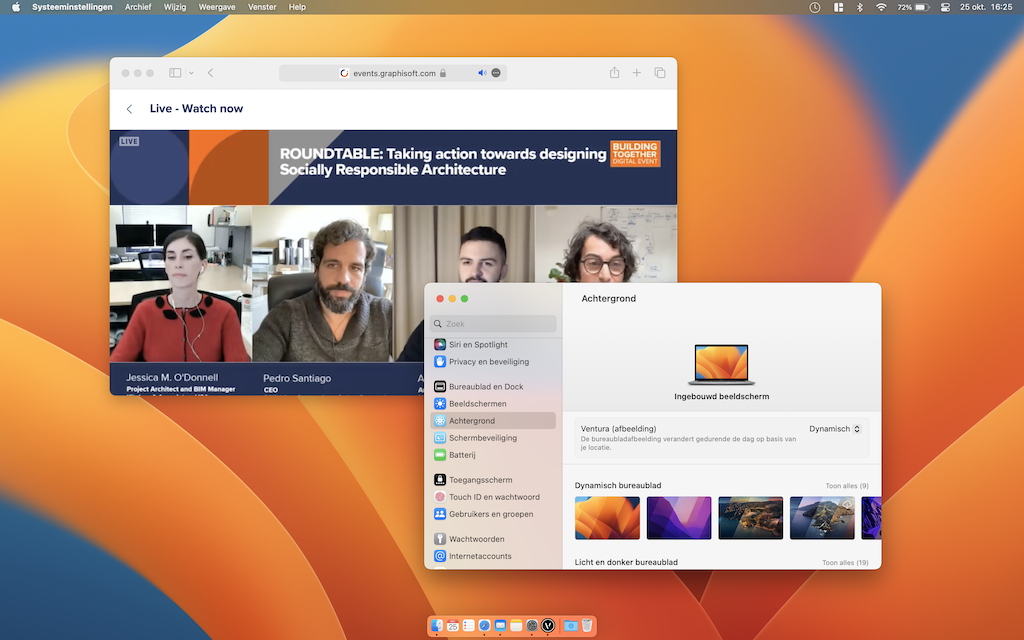The width and height of the screenshot is (1024, 640).
Task: Select the orange Ventura wallpaper thumbnail
Action: [607, 518]
